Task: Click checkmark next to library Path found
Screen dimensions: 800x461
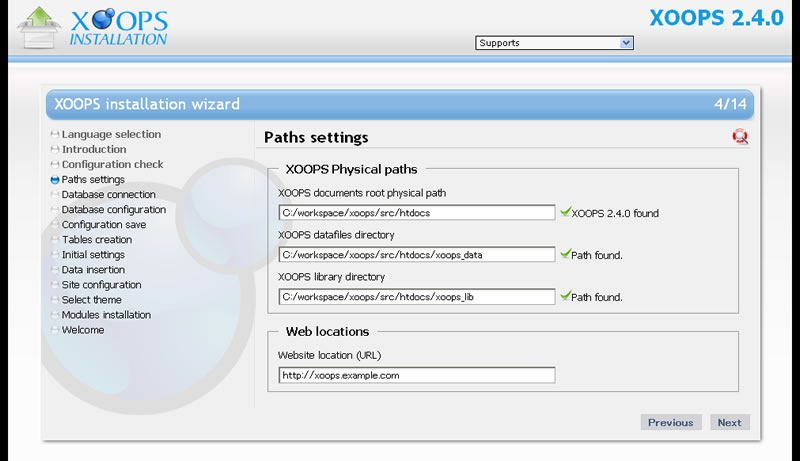Action: click(x=565, y=295)
